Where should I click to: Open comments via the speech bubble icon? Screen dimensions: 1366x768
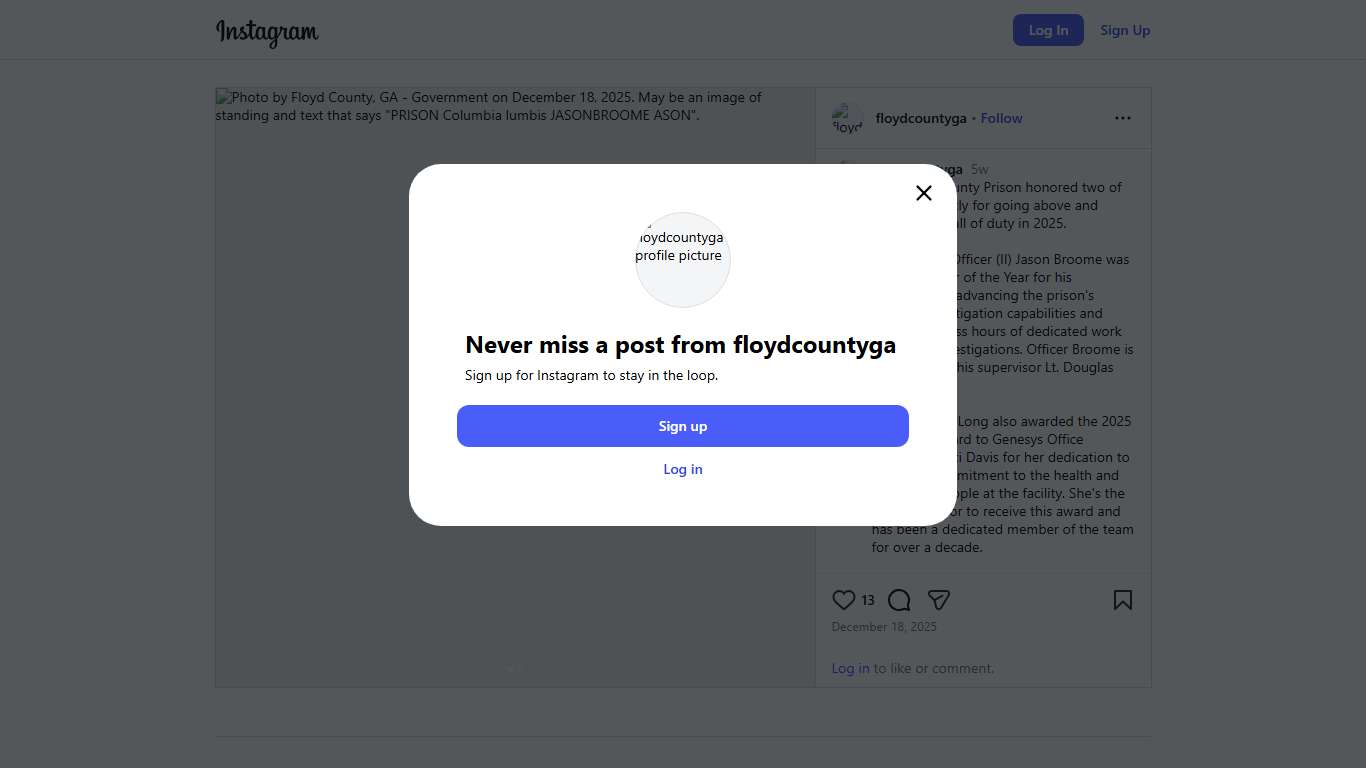coord(899,600)
